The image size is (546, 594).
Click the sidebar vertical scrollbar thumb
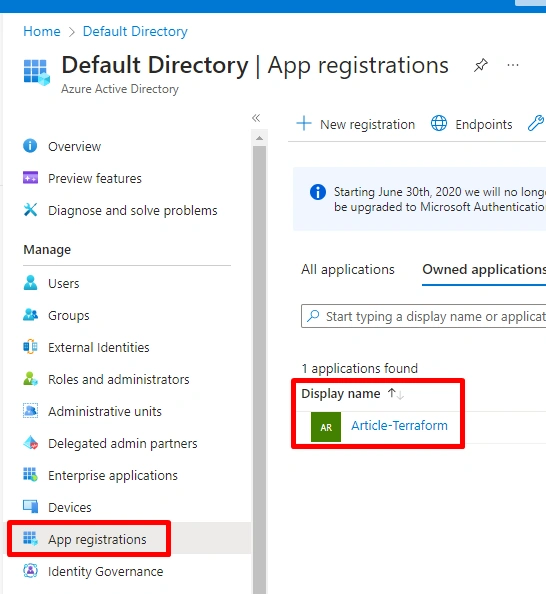pyautogui.click(x=260, y=369)
